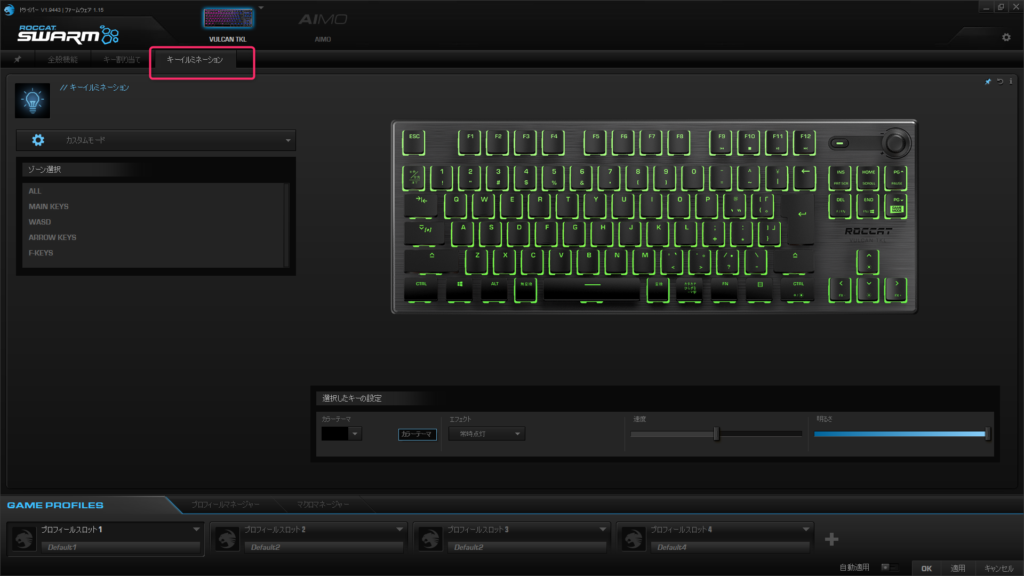Click the light bulb illumination icon
Viewport: 1024px width, 576px height.
[x=32, y=101]
